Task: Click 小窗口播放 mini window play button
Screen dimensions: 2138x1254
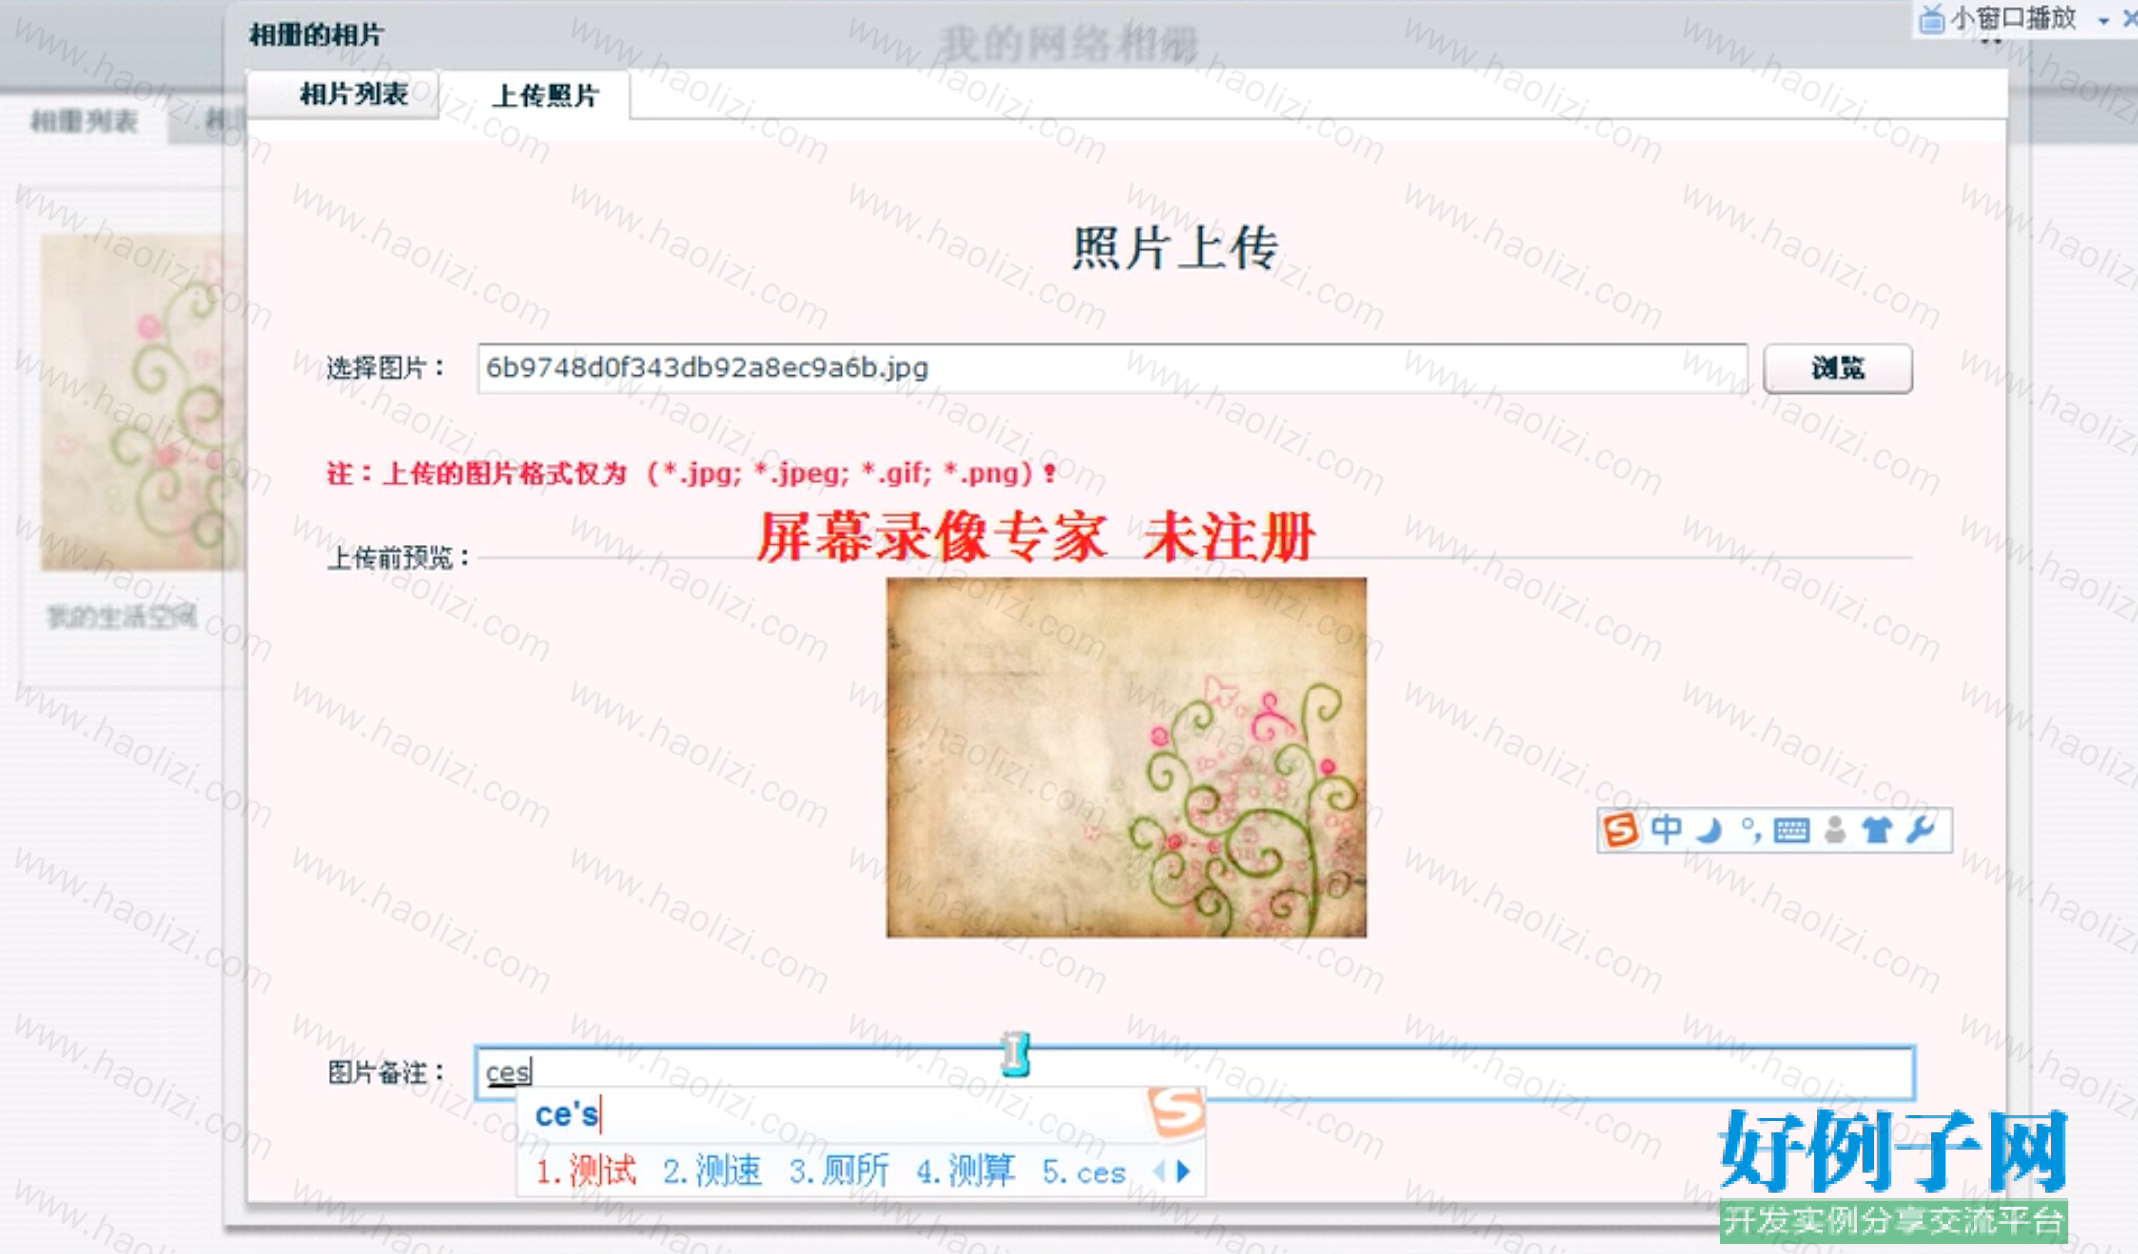Action: coord(1998,18)
